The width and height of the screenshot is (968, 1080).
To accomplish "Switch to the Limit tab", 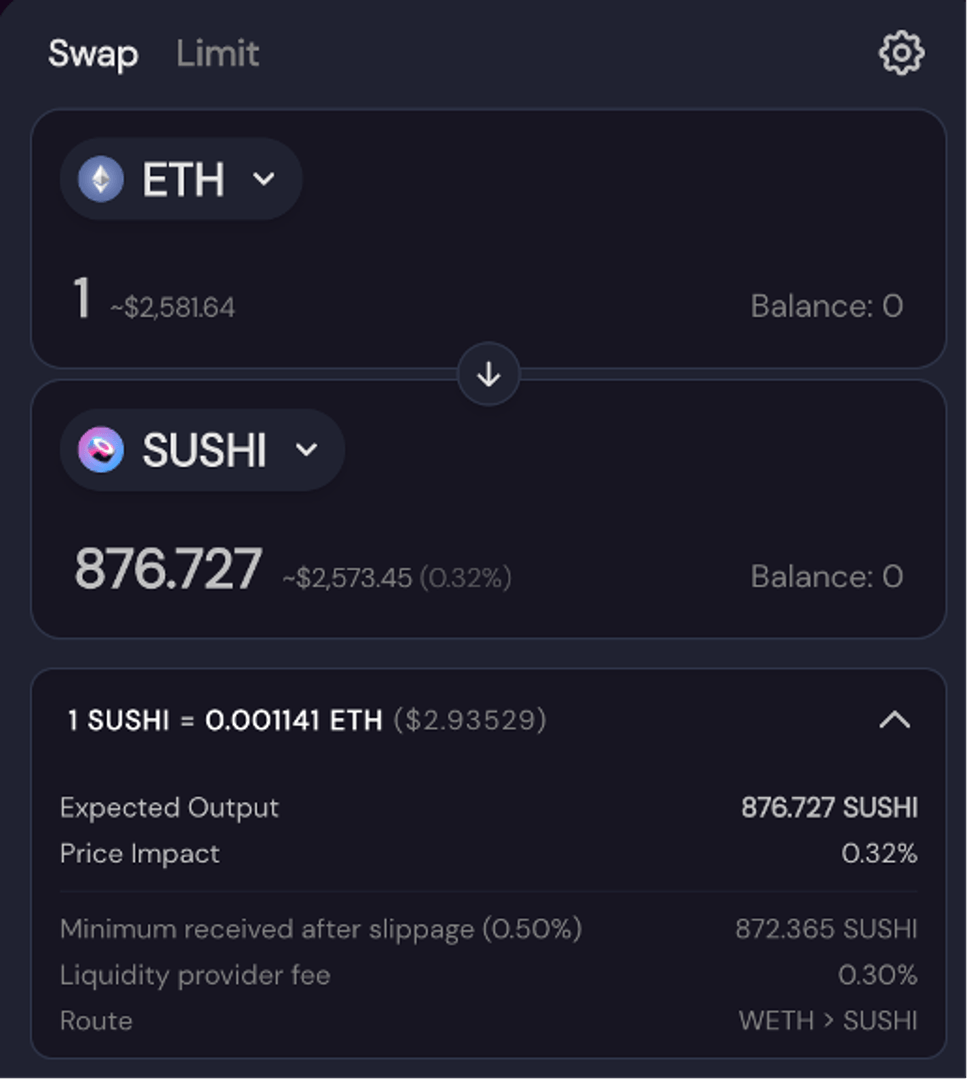I will pyautogui.click(x=217, y=53).
